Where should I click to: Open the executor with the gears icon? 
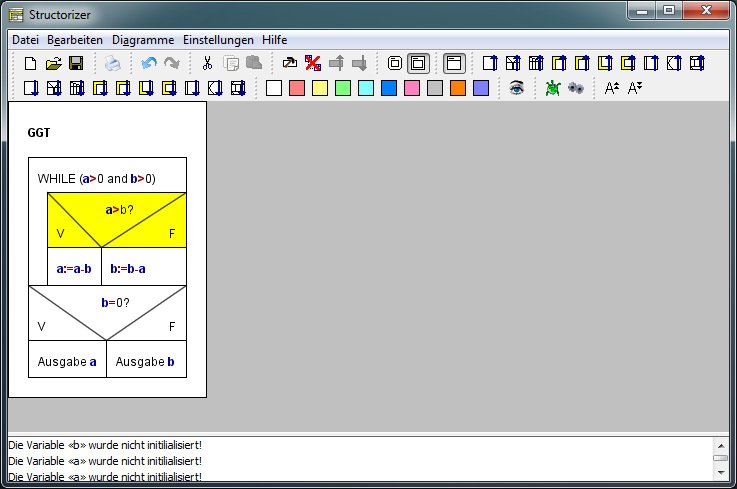pos(576,88)
